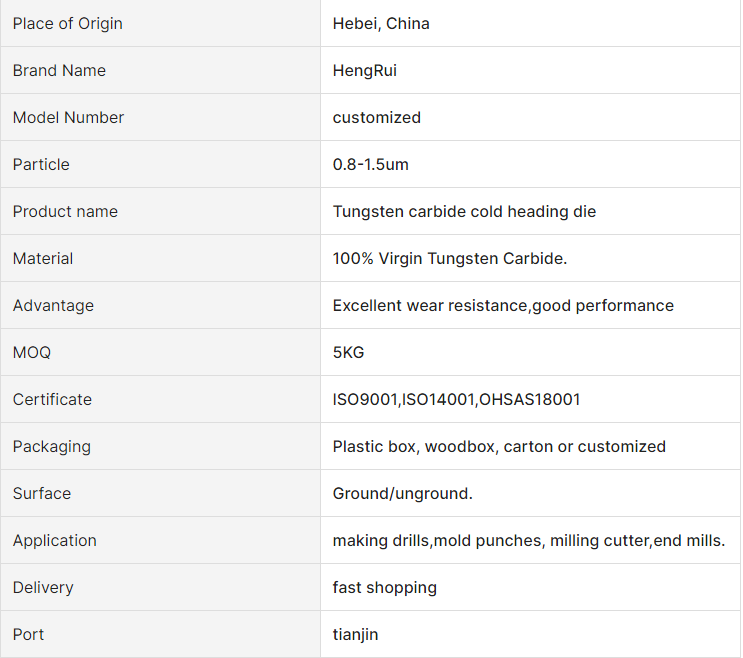Click the tianjin port value
The image size is (743, 658).
355,634
